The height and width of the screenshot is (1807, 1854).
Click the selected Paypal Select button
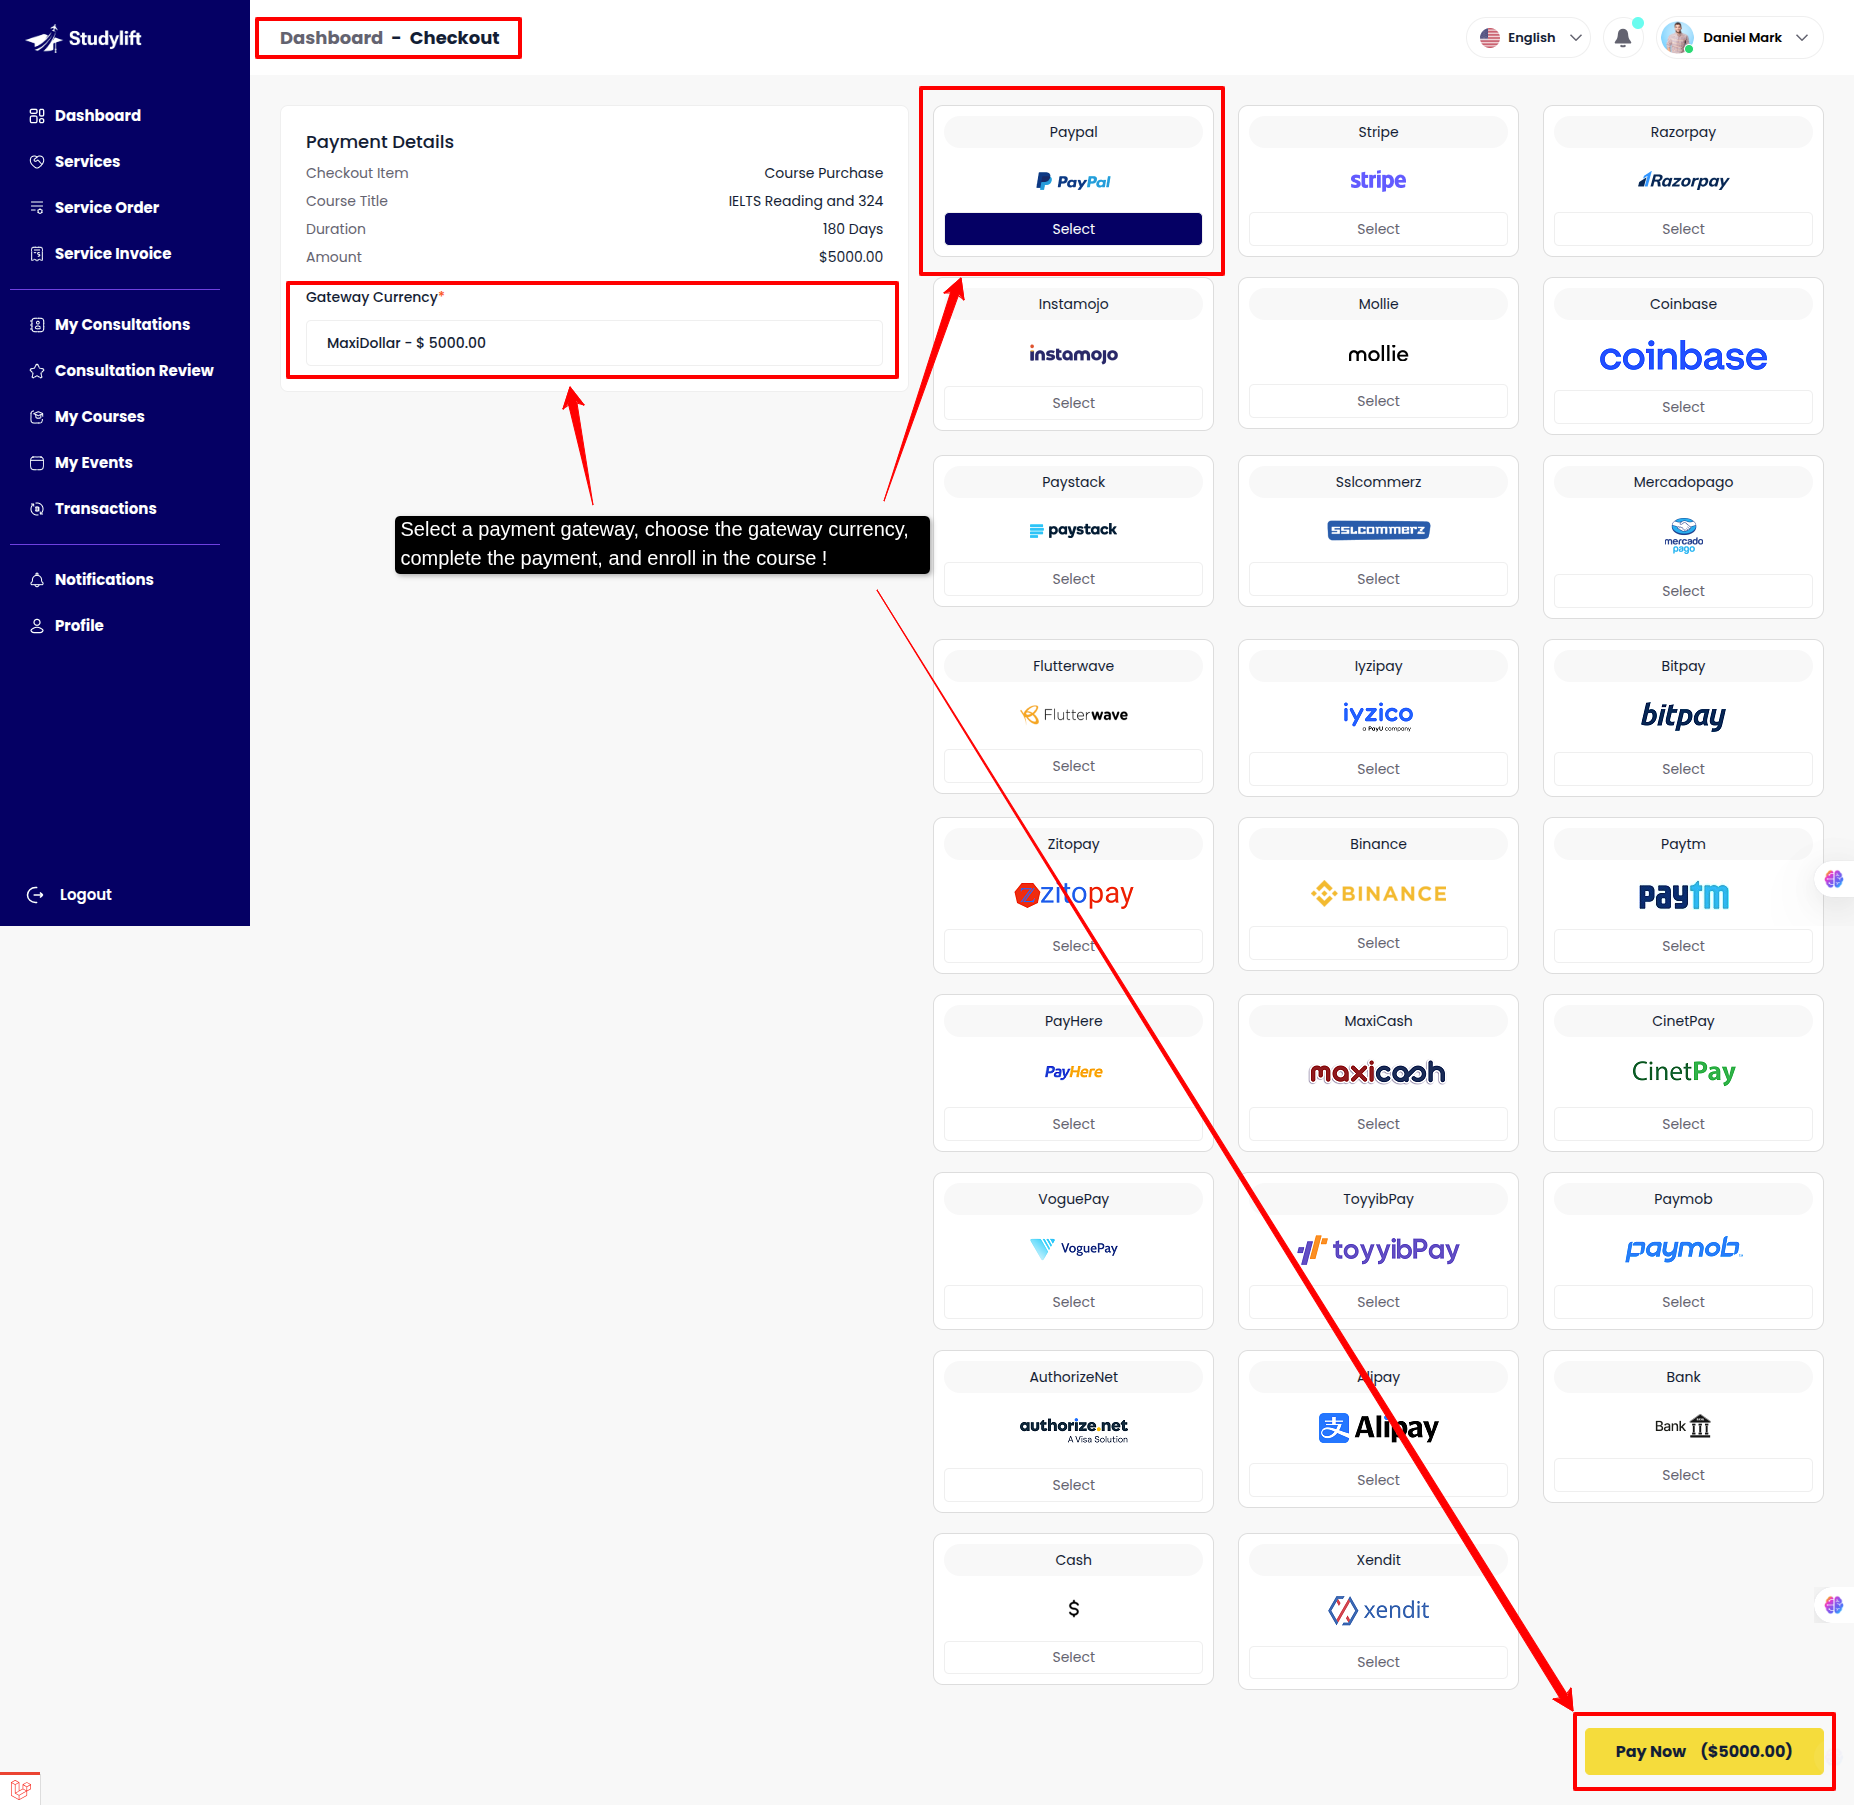pos(1073,229)
